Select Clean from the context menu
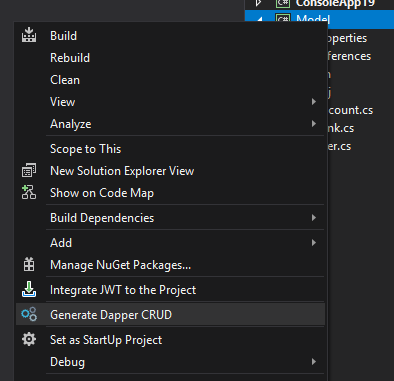The image size is (394, 381). point(65,80)
